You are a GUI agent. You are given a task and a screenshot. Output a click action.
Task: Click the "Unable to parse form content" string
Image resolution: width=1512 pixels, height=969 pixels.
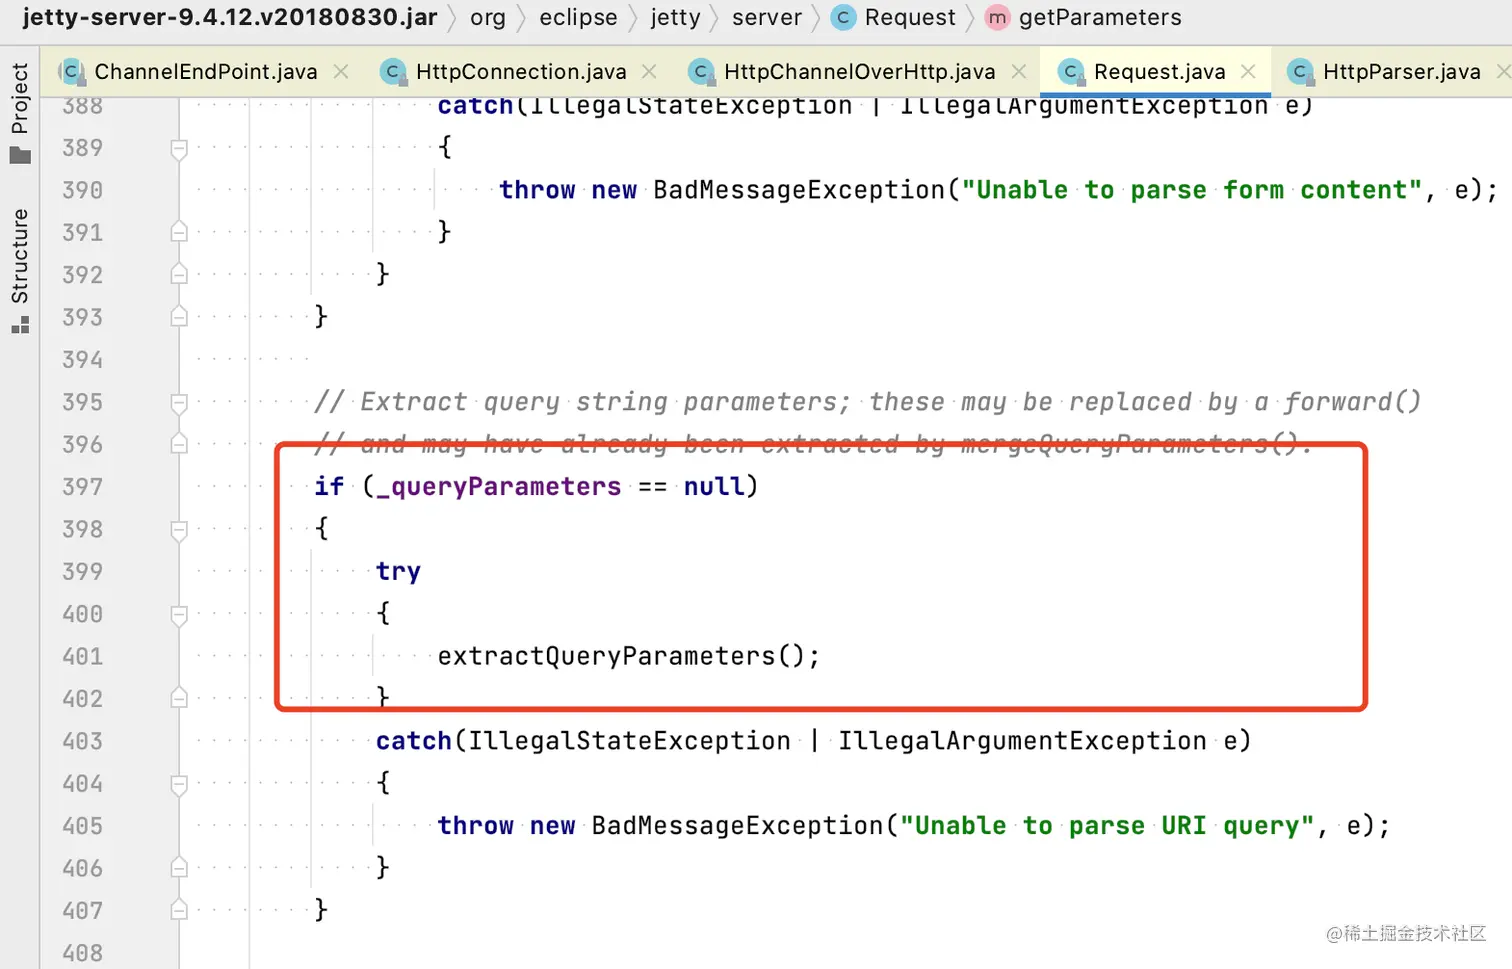pos(1192,190)
